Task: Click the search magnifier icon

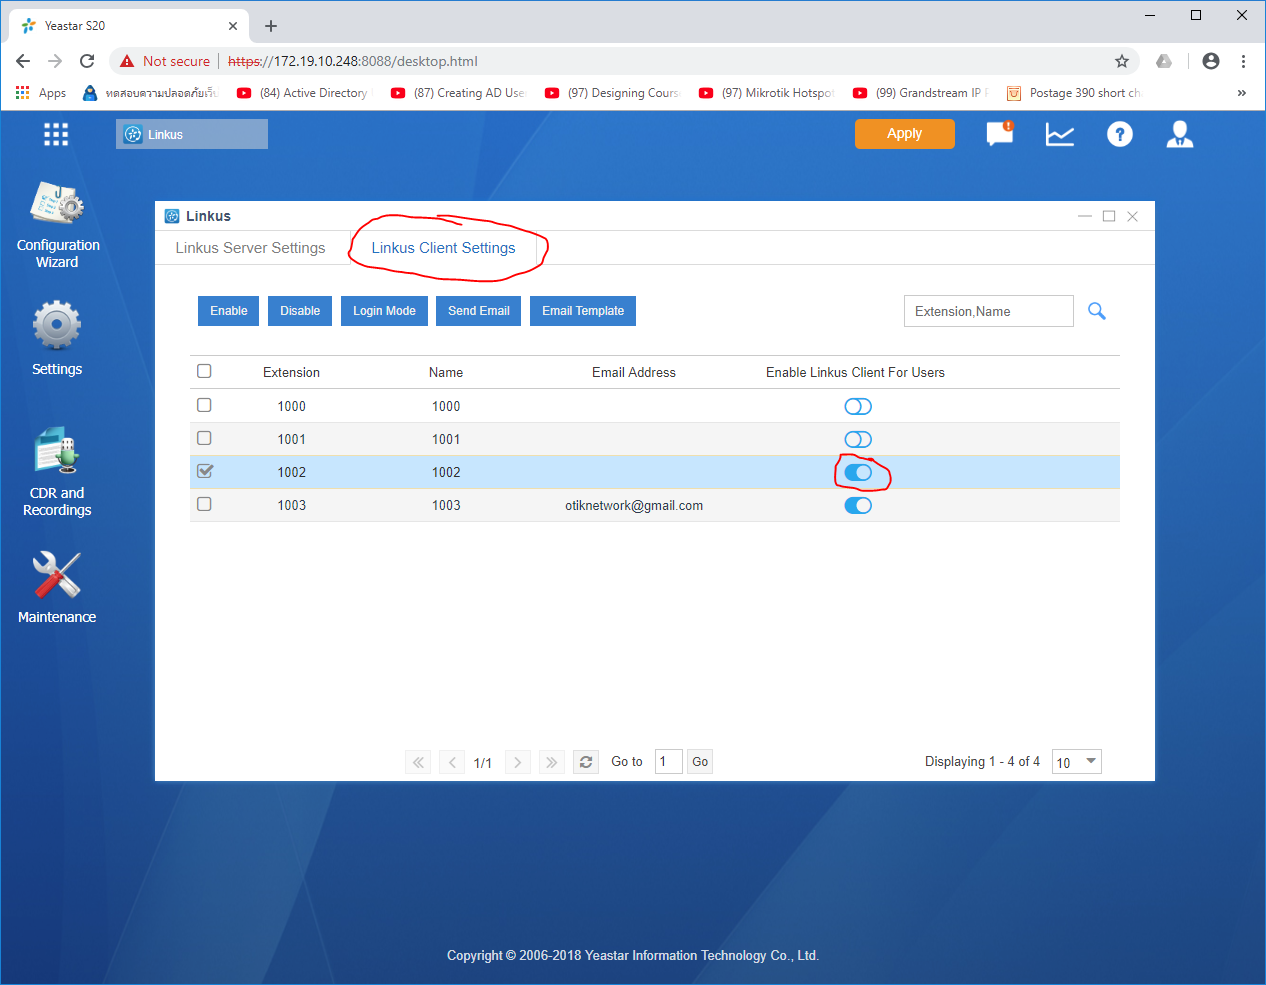Action: (1097, 311)
